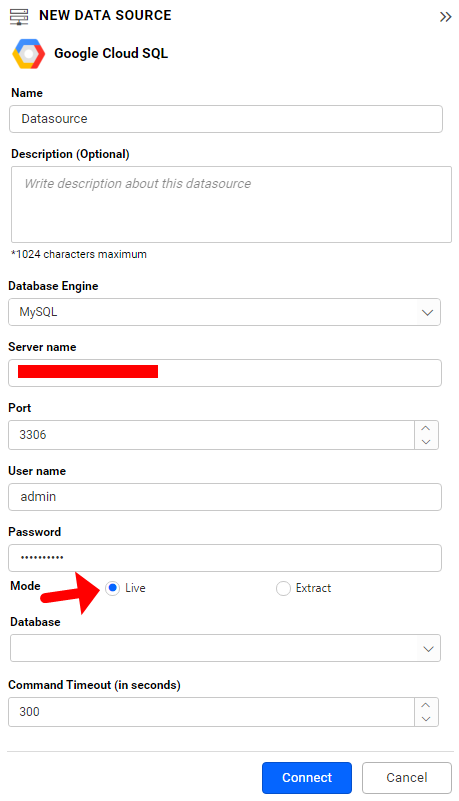Click the Google Cloud SQL logo

pyautogui.click(x=29, y=54)
